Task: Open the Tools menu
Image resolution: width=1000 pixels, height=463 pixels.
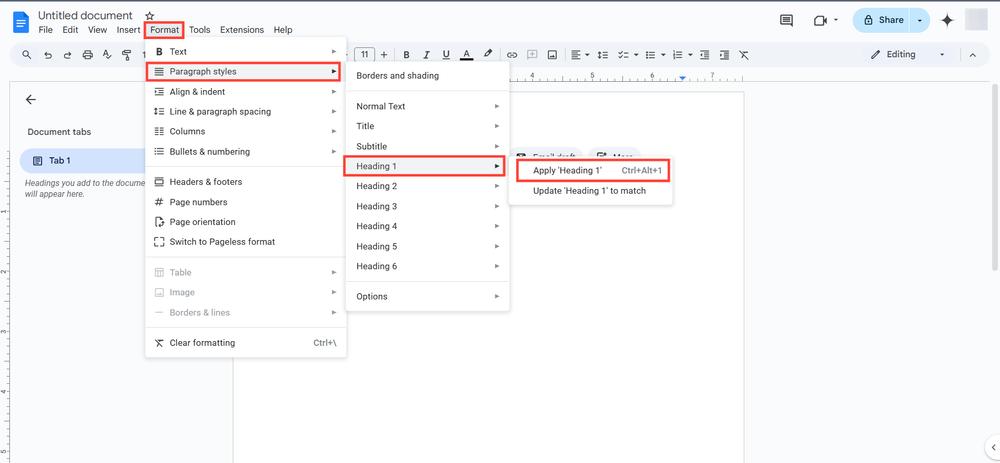Action: coord(200,30)
